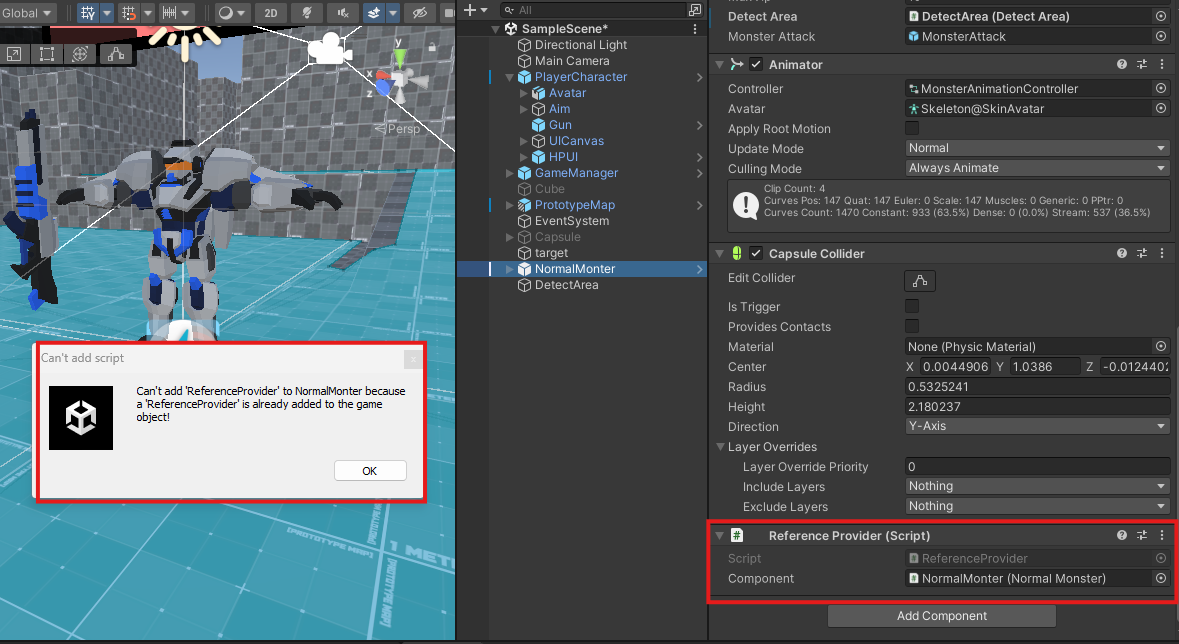Click the green Y axis of orientation gizmo
The width and height of the screenshot is (1179, 644).
point(400,56)
